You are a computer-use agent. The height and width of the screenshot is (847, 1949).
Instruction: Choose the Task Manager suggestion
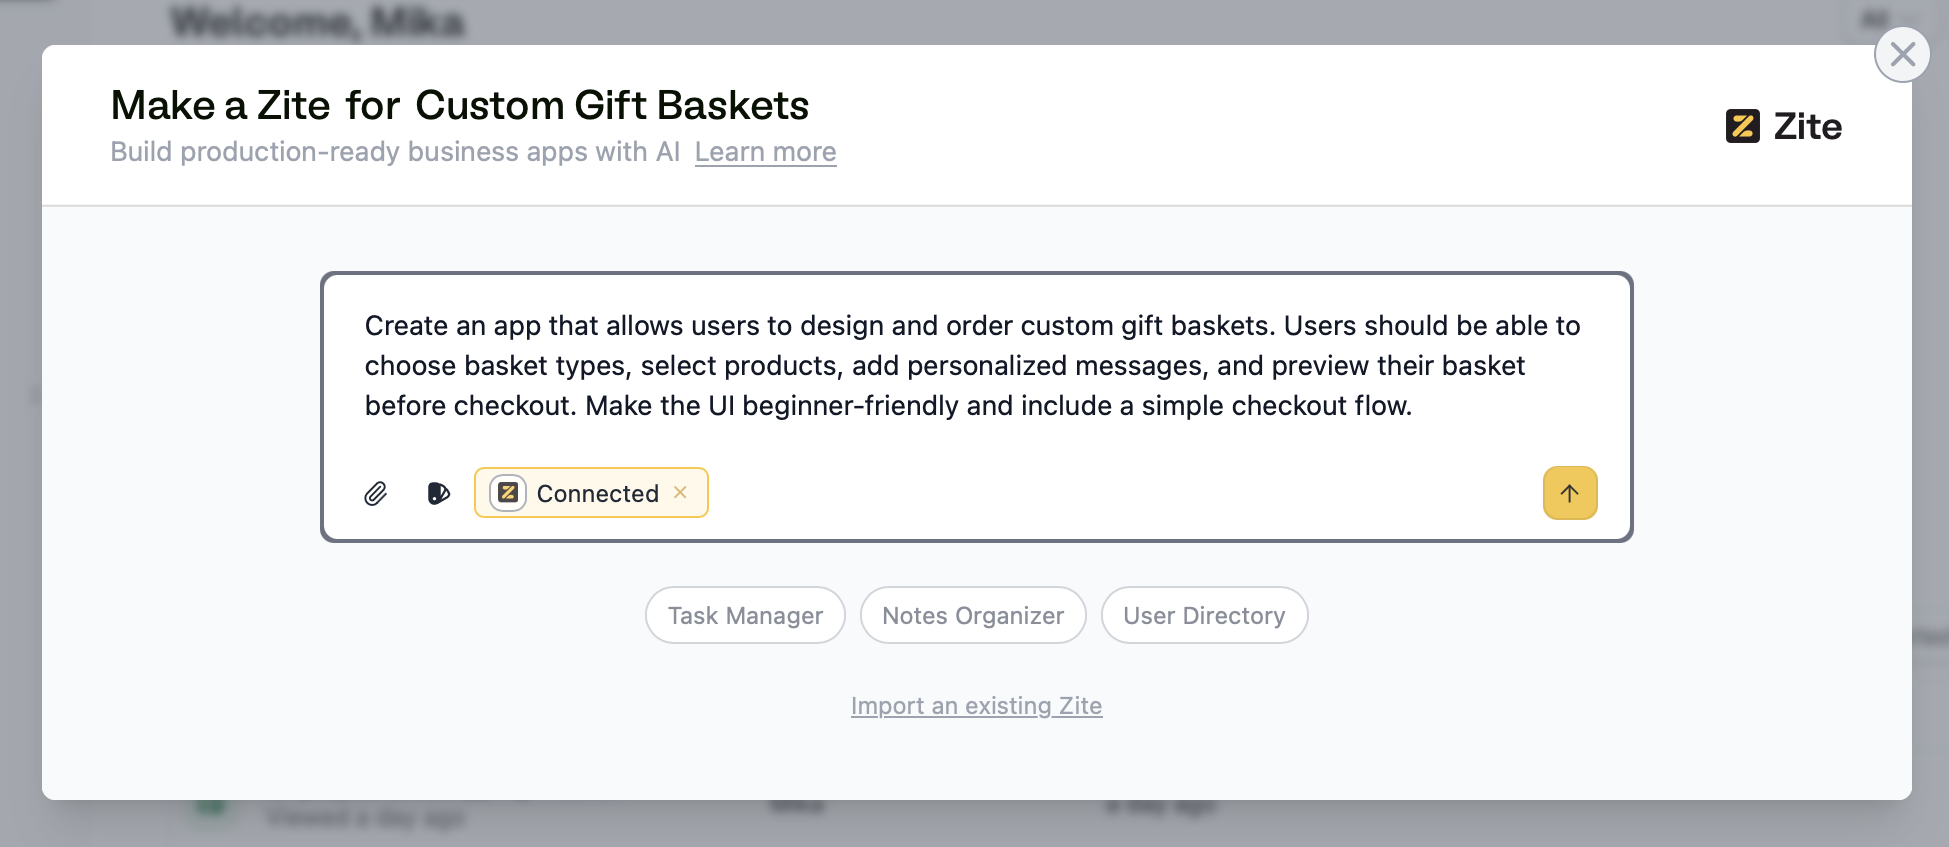point(745,616)
